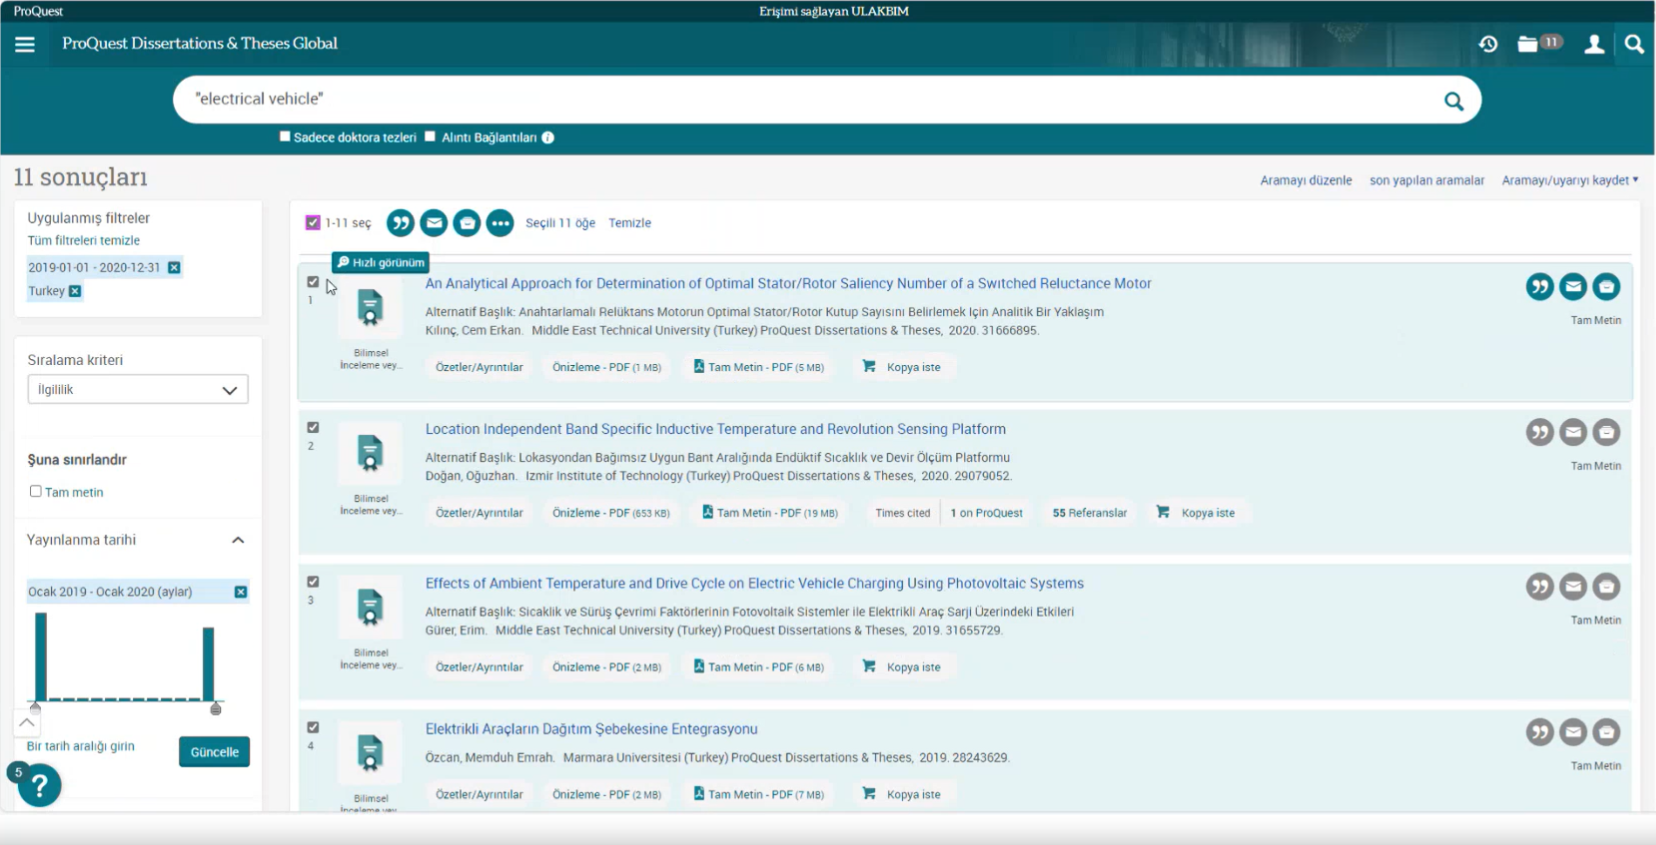Open 'Aramayı/uyarıyı kaydet' dropdown
This screenshot has width=1656, height=845.
click(x=1569, y=181)
